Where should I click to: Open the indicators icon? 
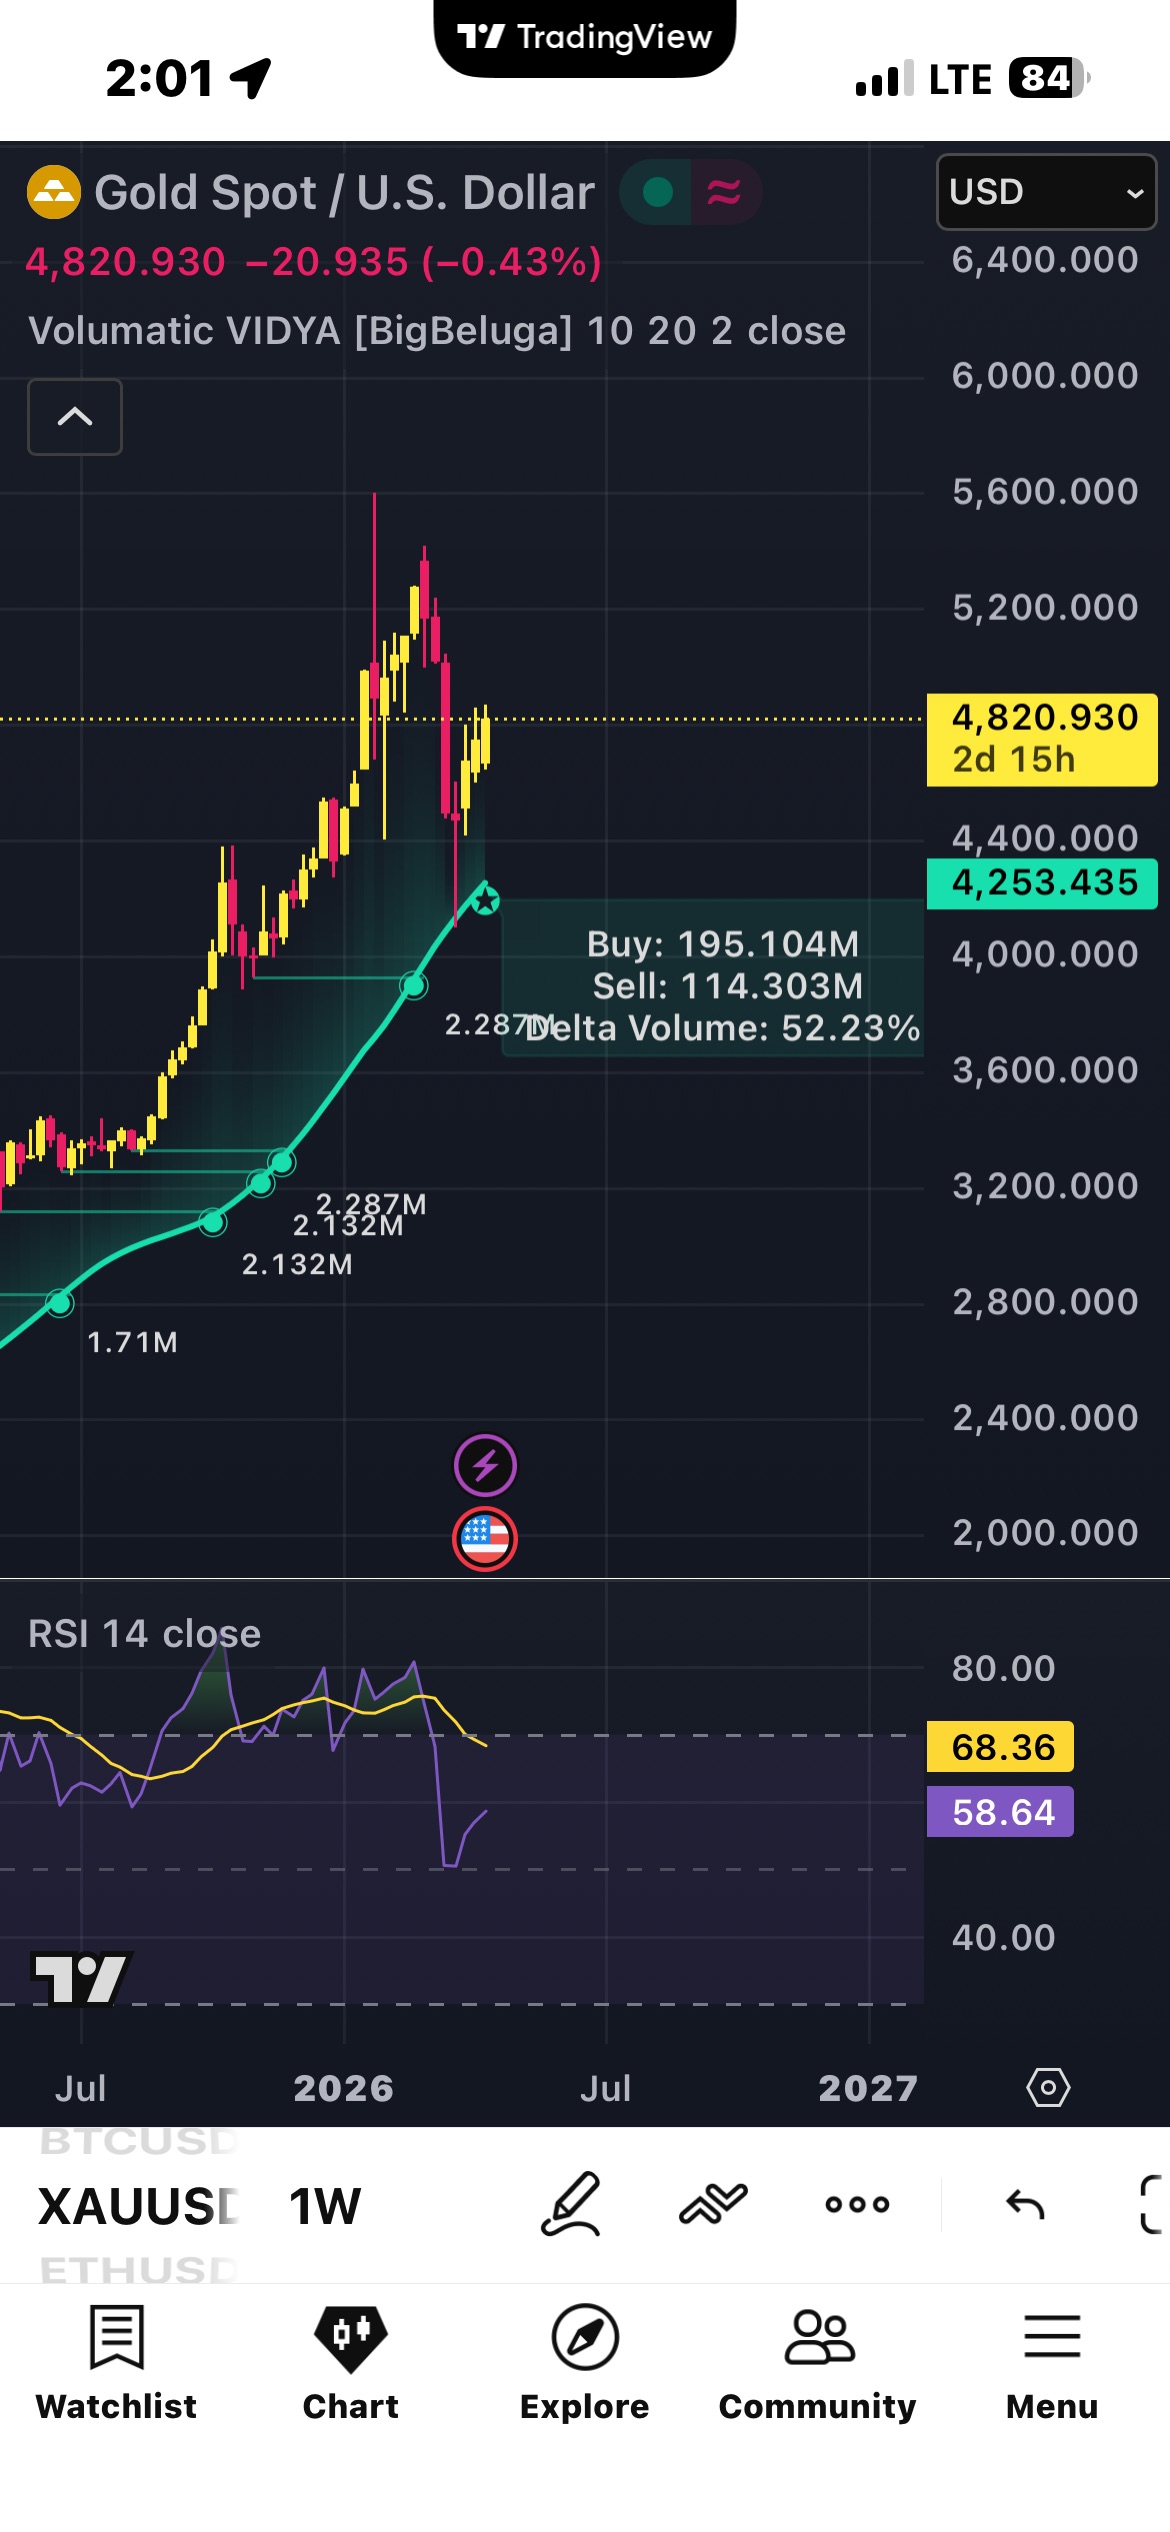[x=713, y=2204]
